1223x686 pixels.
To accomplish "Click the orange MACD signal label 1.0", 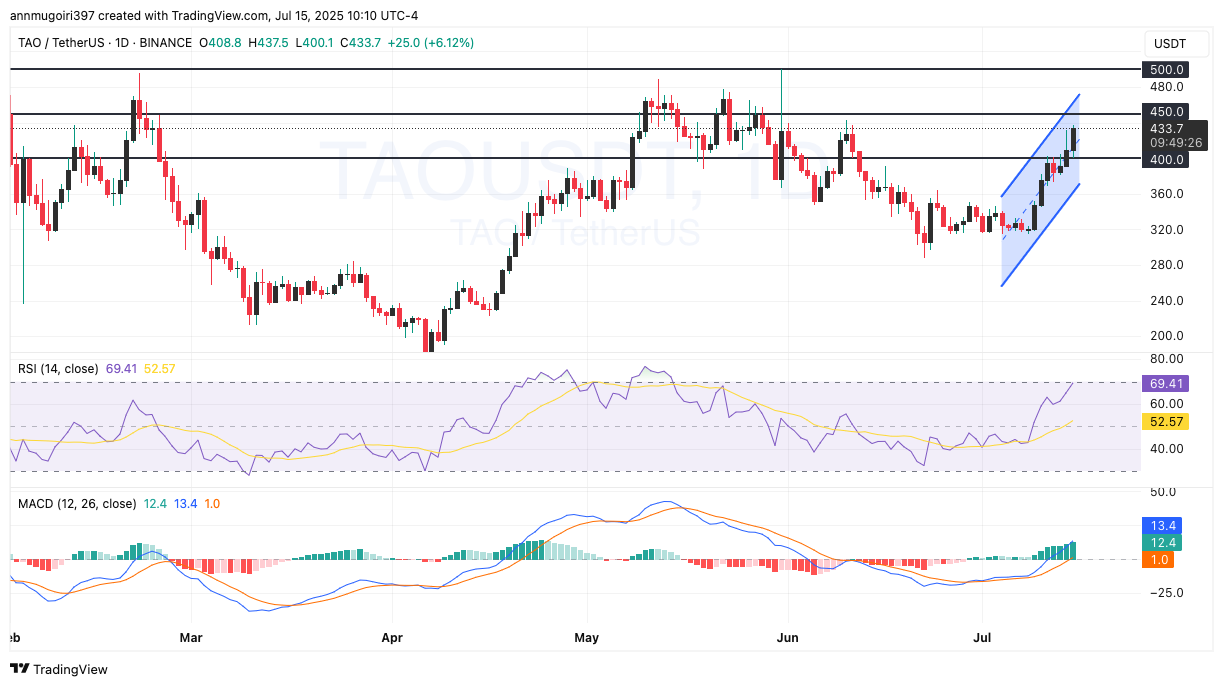I will (1158, 559).
